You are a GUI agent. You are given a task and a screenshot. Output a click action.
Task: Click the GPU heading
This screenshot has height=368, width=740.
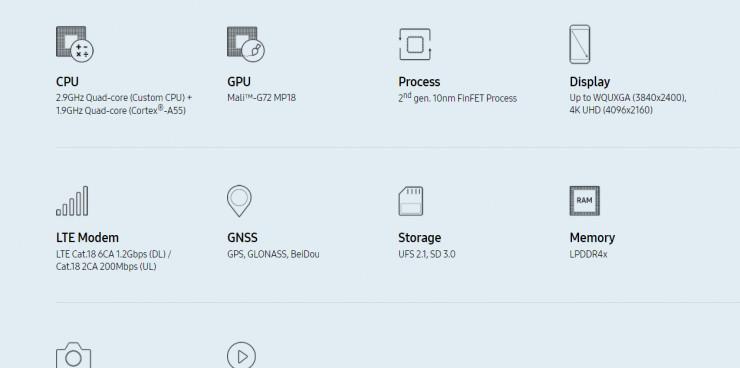[x=239, y=82]
